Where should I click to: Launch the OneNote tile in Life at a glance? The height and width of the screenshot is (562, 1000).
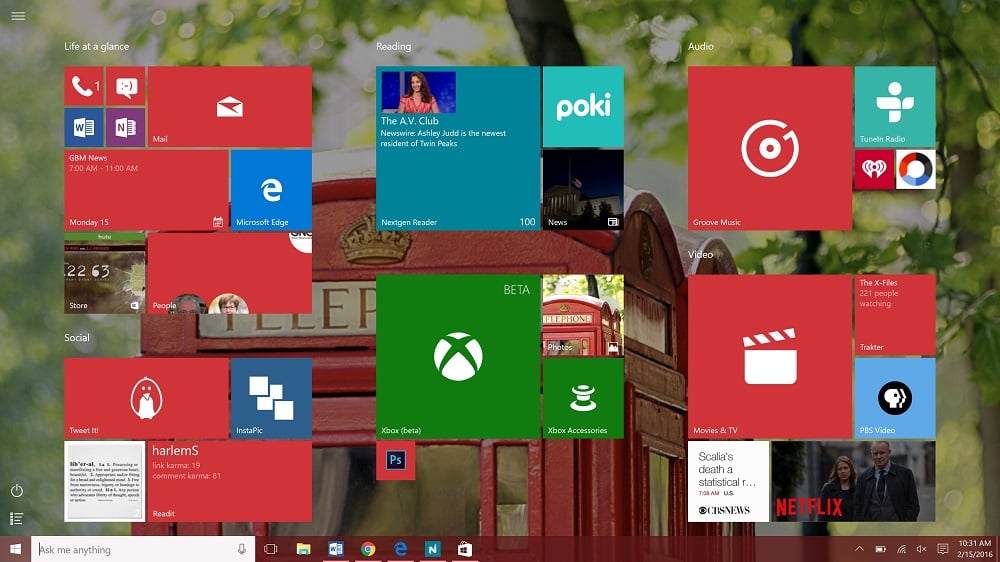pos(126,128)
